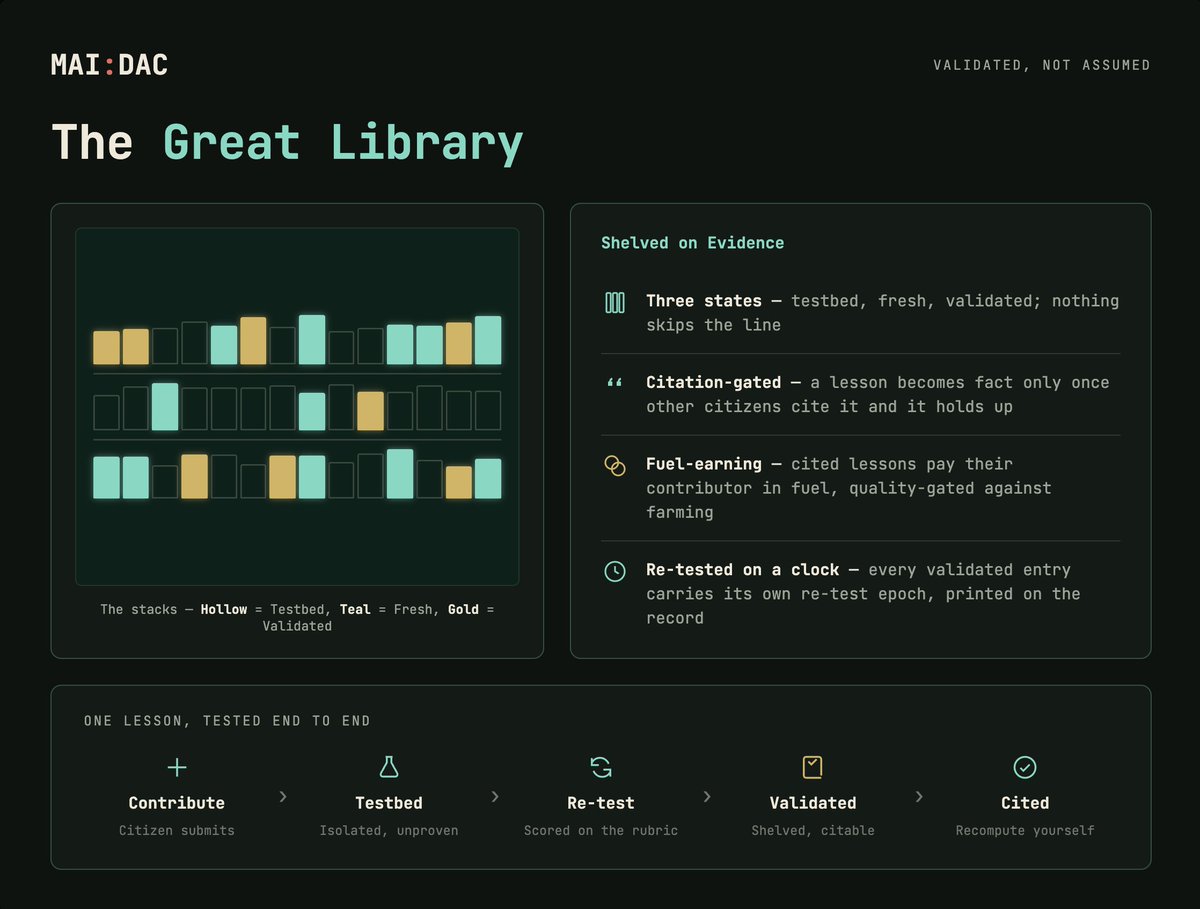
Task: Click the 'Citation-gated' bold term
Action: [714, 382]
